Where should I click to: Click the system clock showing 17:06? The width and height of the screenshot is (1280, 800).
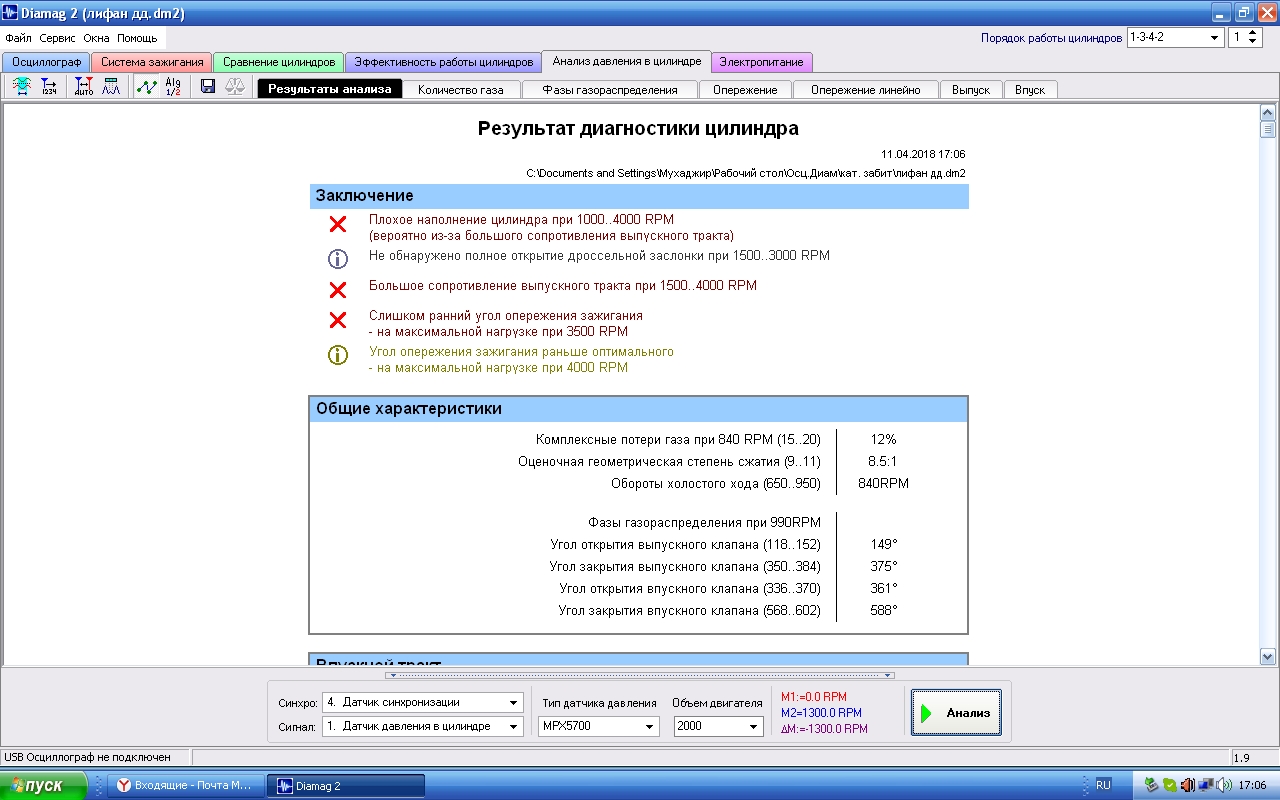click(1252, 785)
